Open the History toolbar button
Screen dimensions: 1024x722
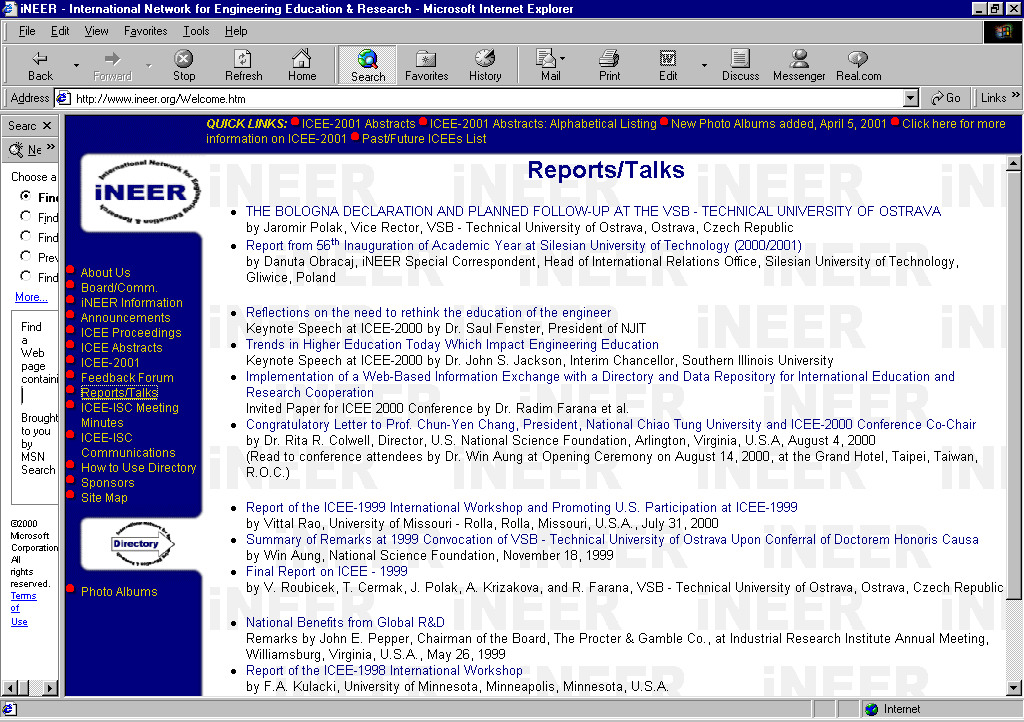pyautogui.click(x=485, y=65)
